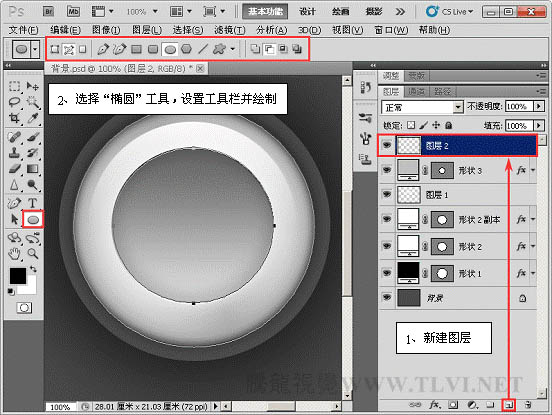Toggle lock all padlock icon
Screen dimensions: 552x415
pyautogui.click(x=448, y=125)
